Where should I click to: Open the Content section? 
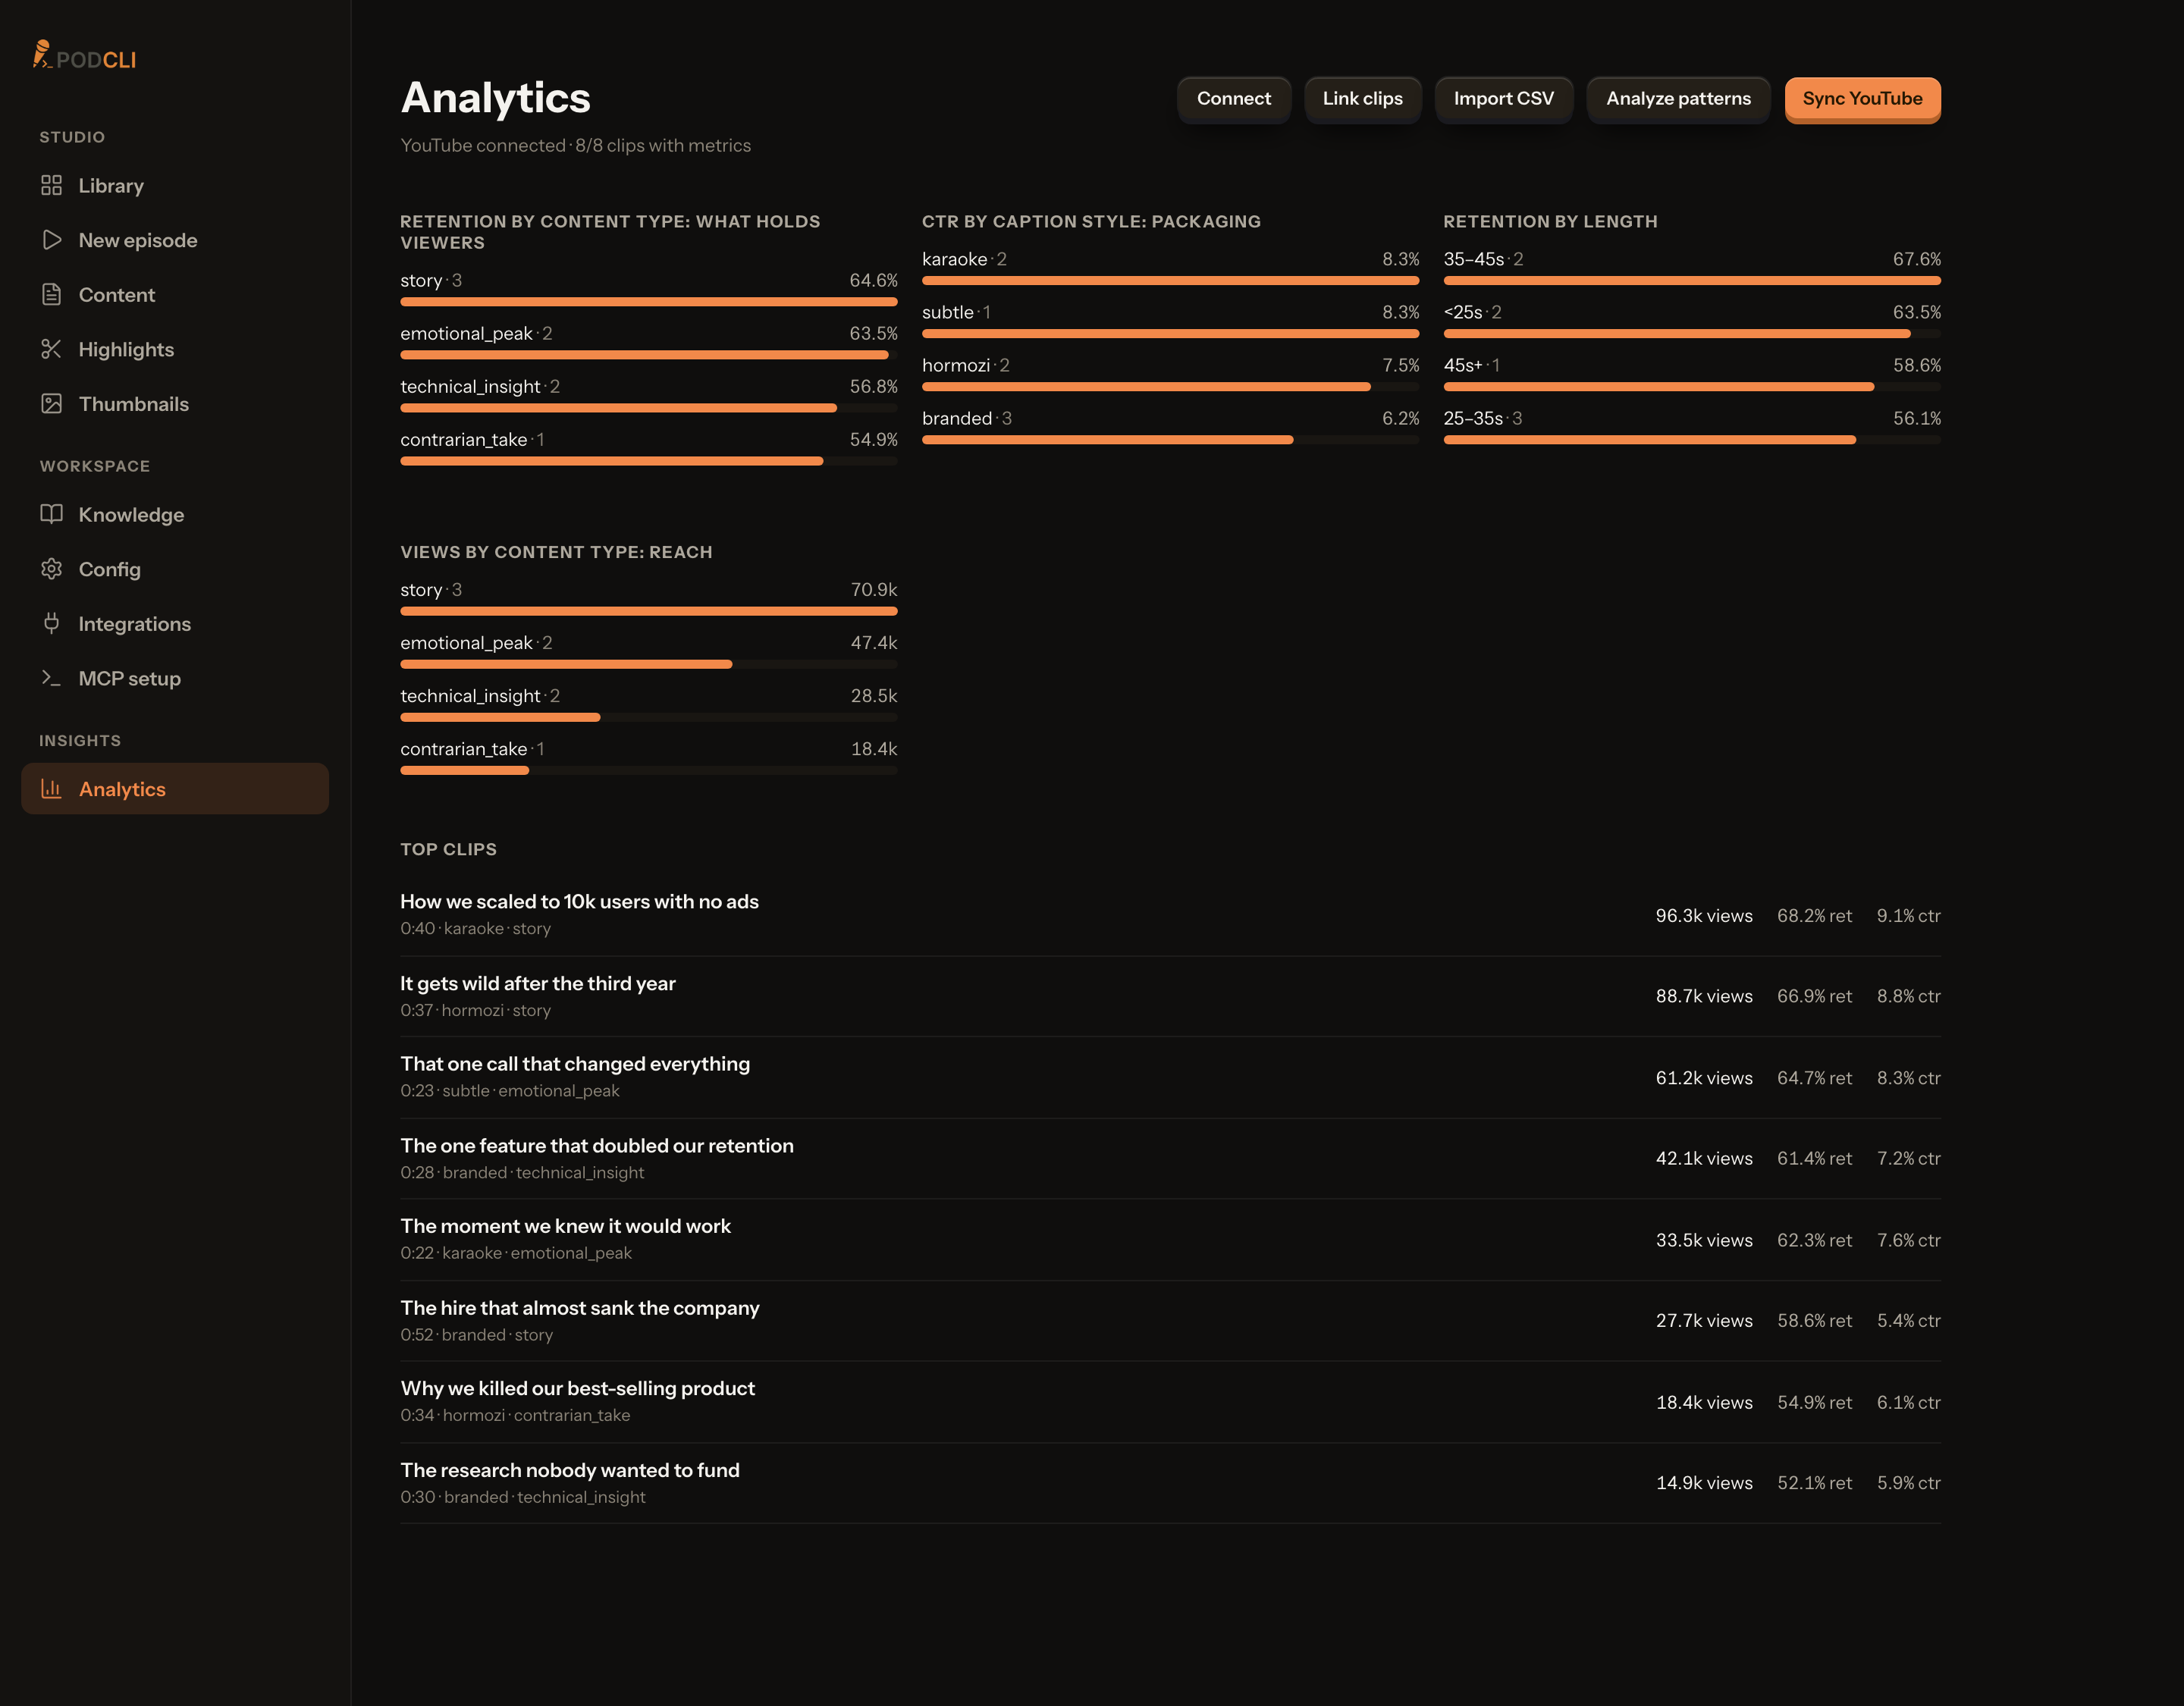(175, 295)
